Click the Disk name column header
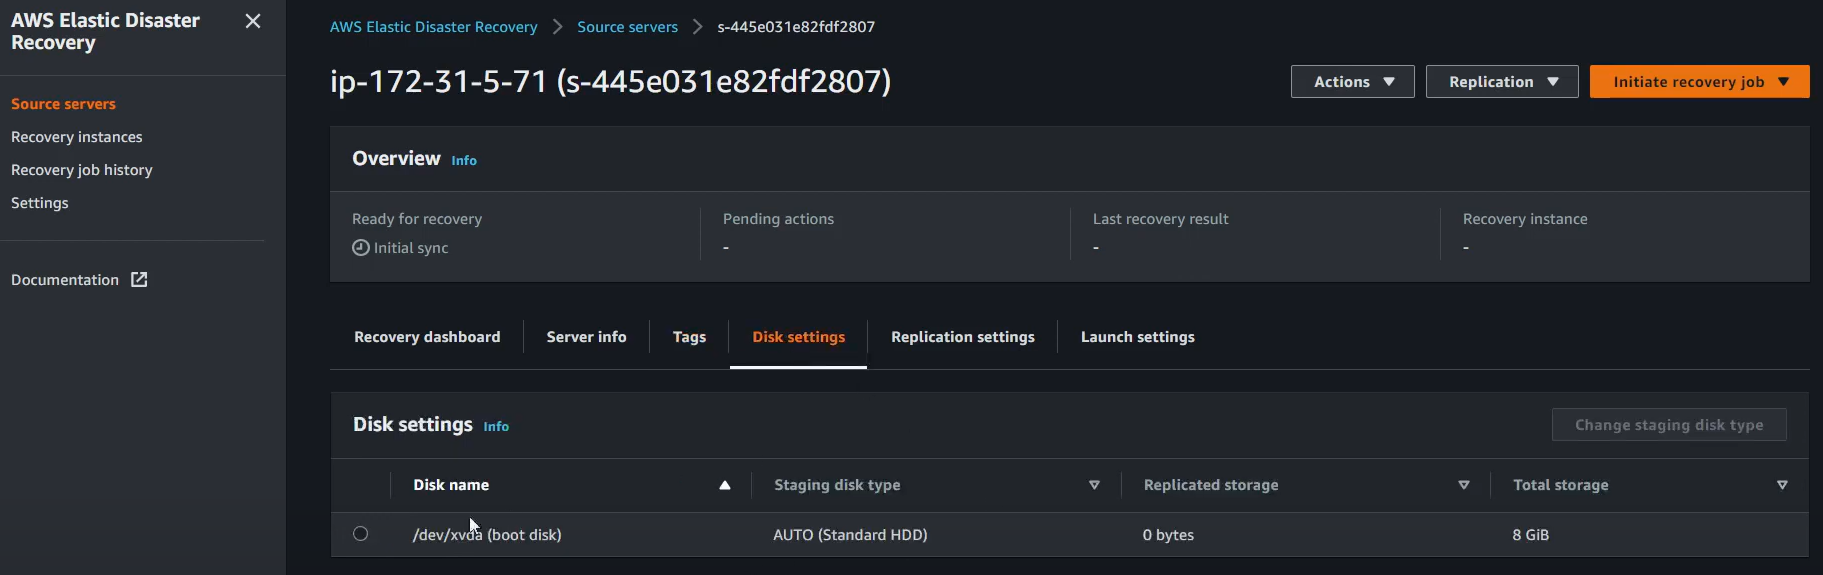Image resolution: width=1823 pixels, height=575 pixels. [x=451, y=485]
